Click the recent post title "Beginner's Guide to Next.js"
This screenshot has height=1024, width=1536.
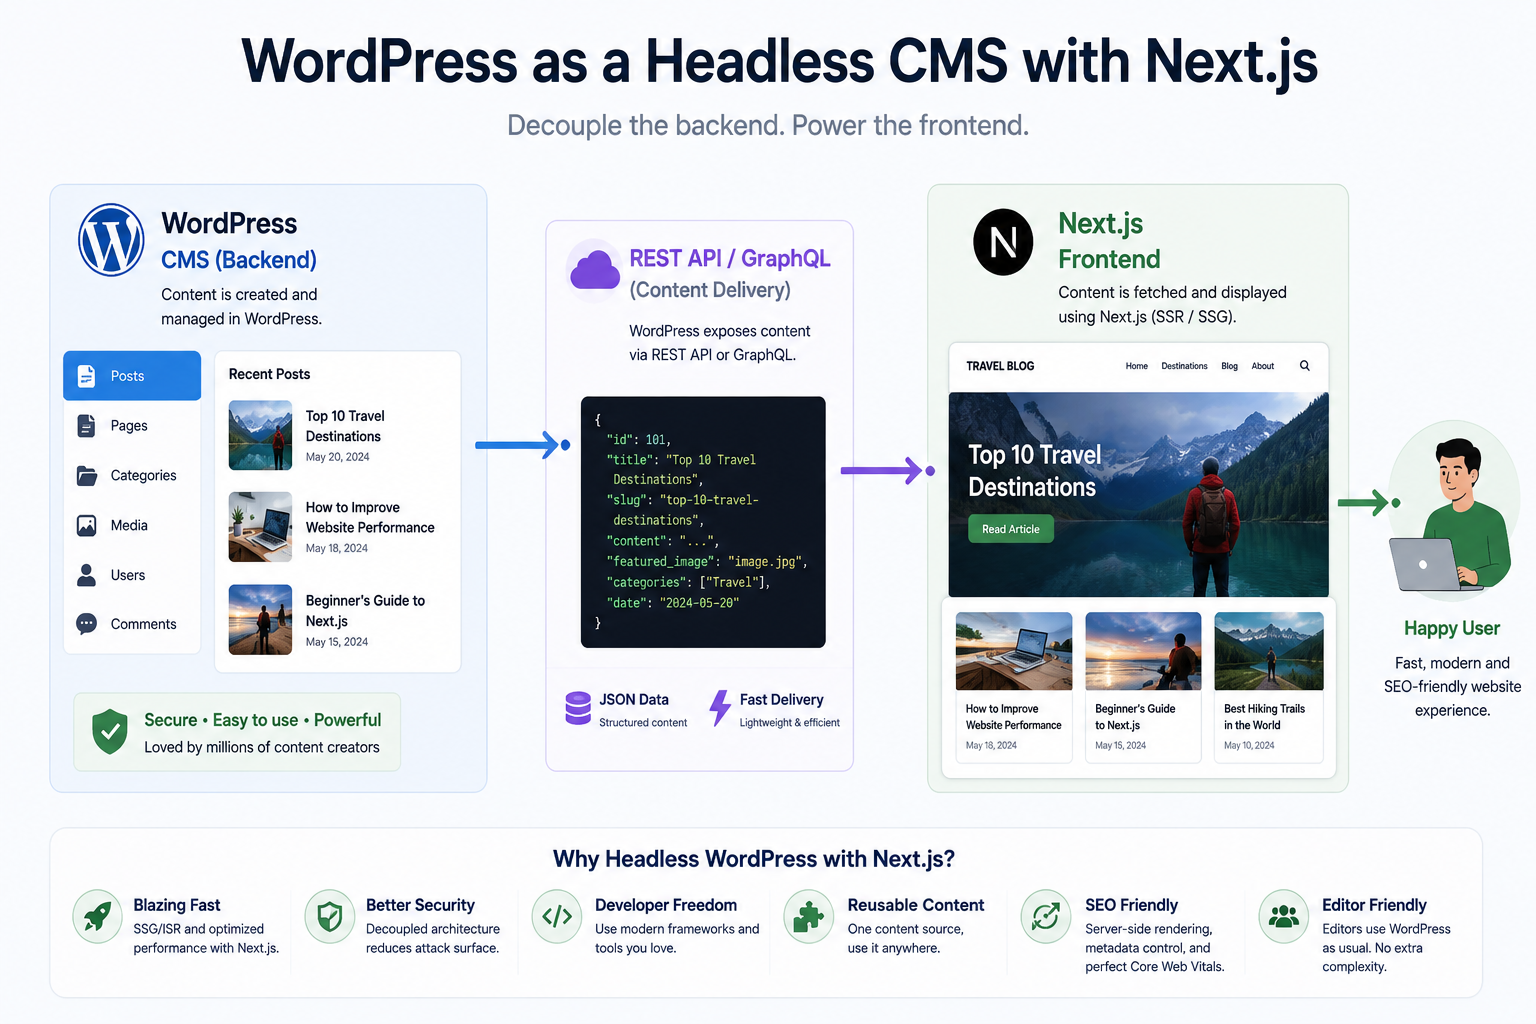pyautogui.click(x=365, y=610)
